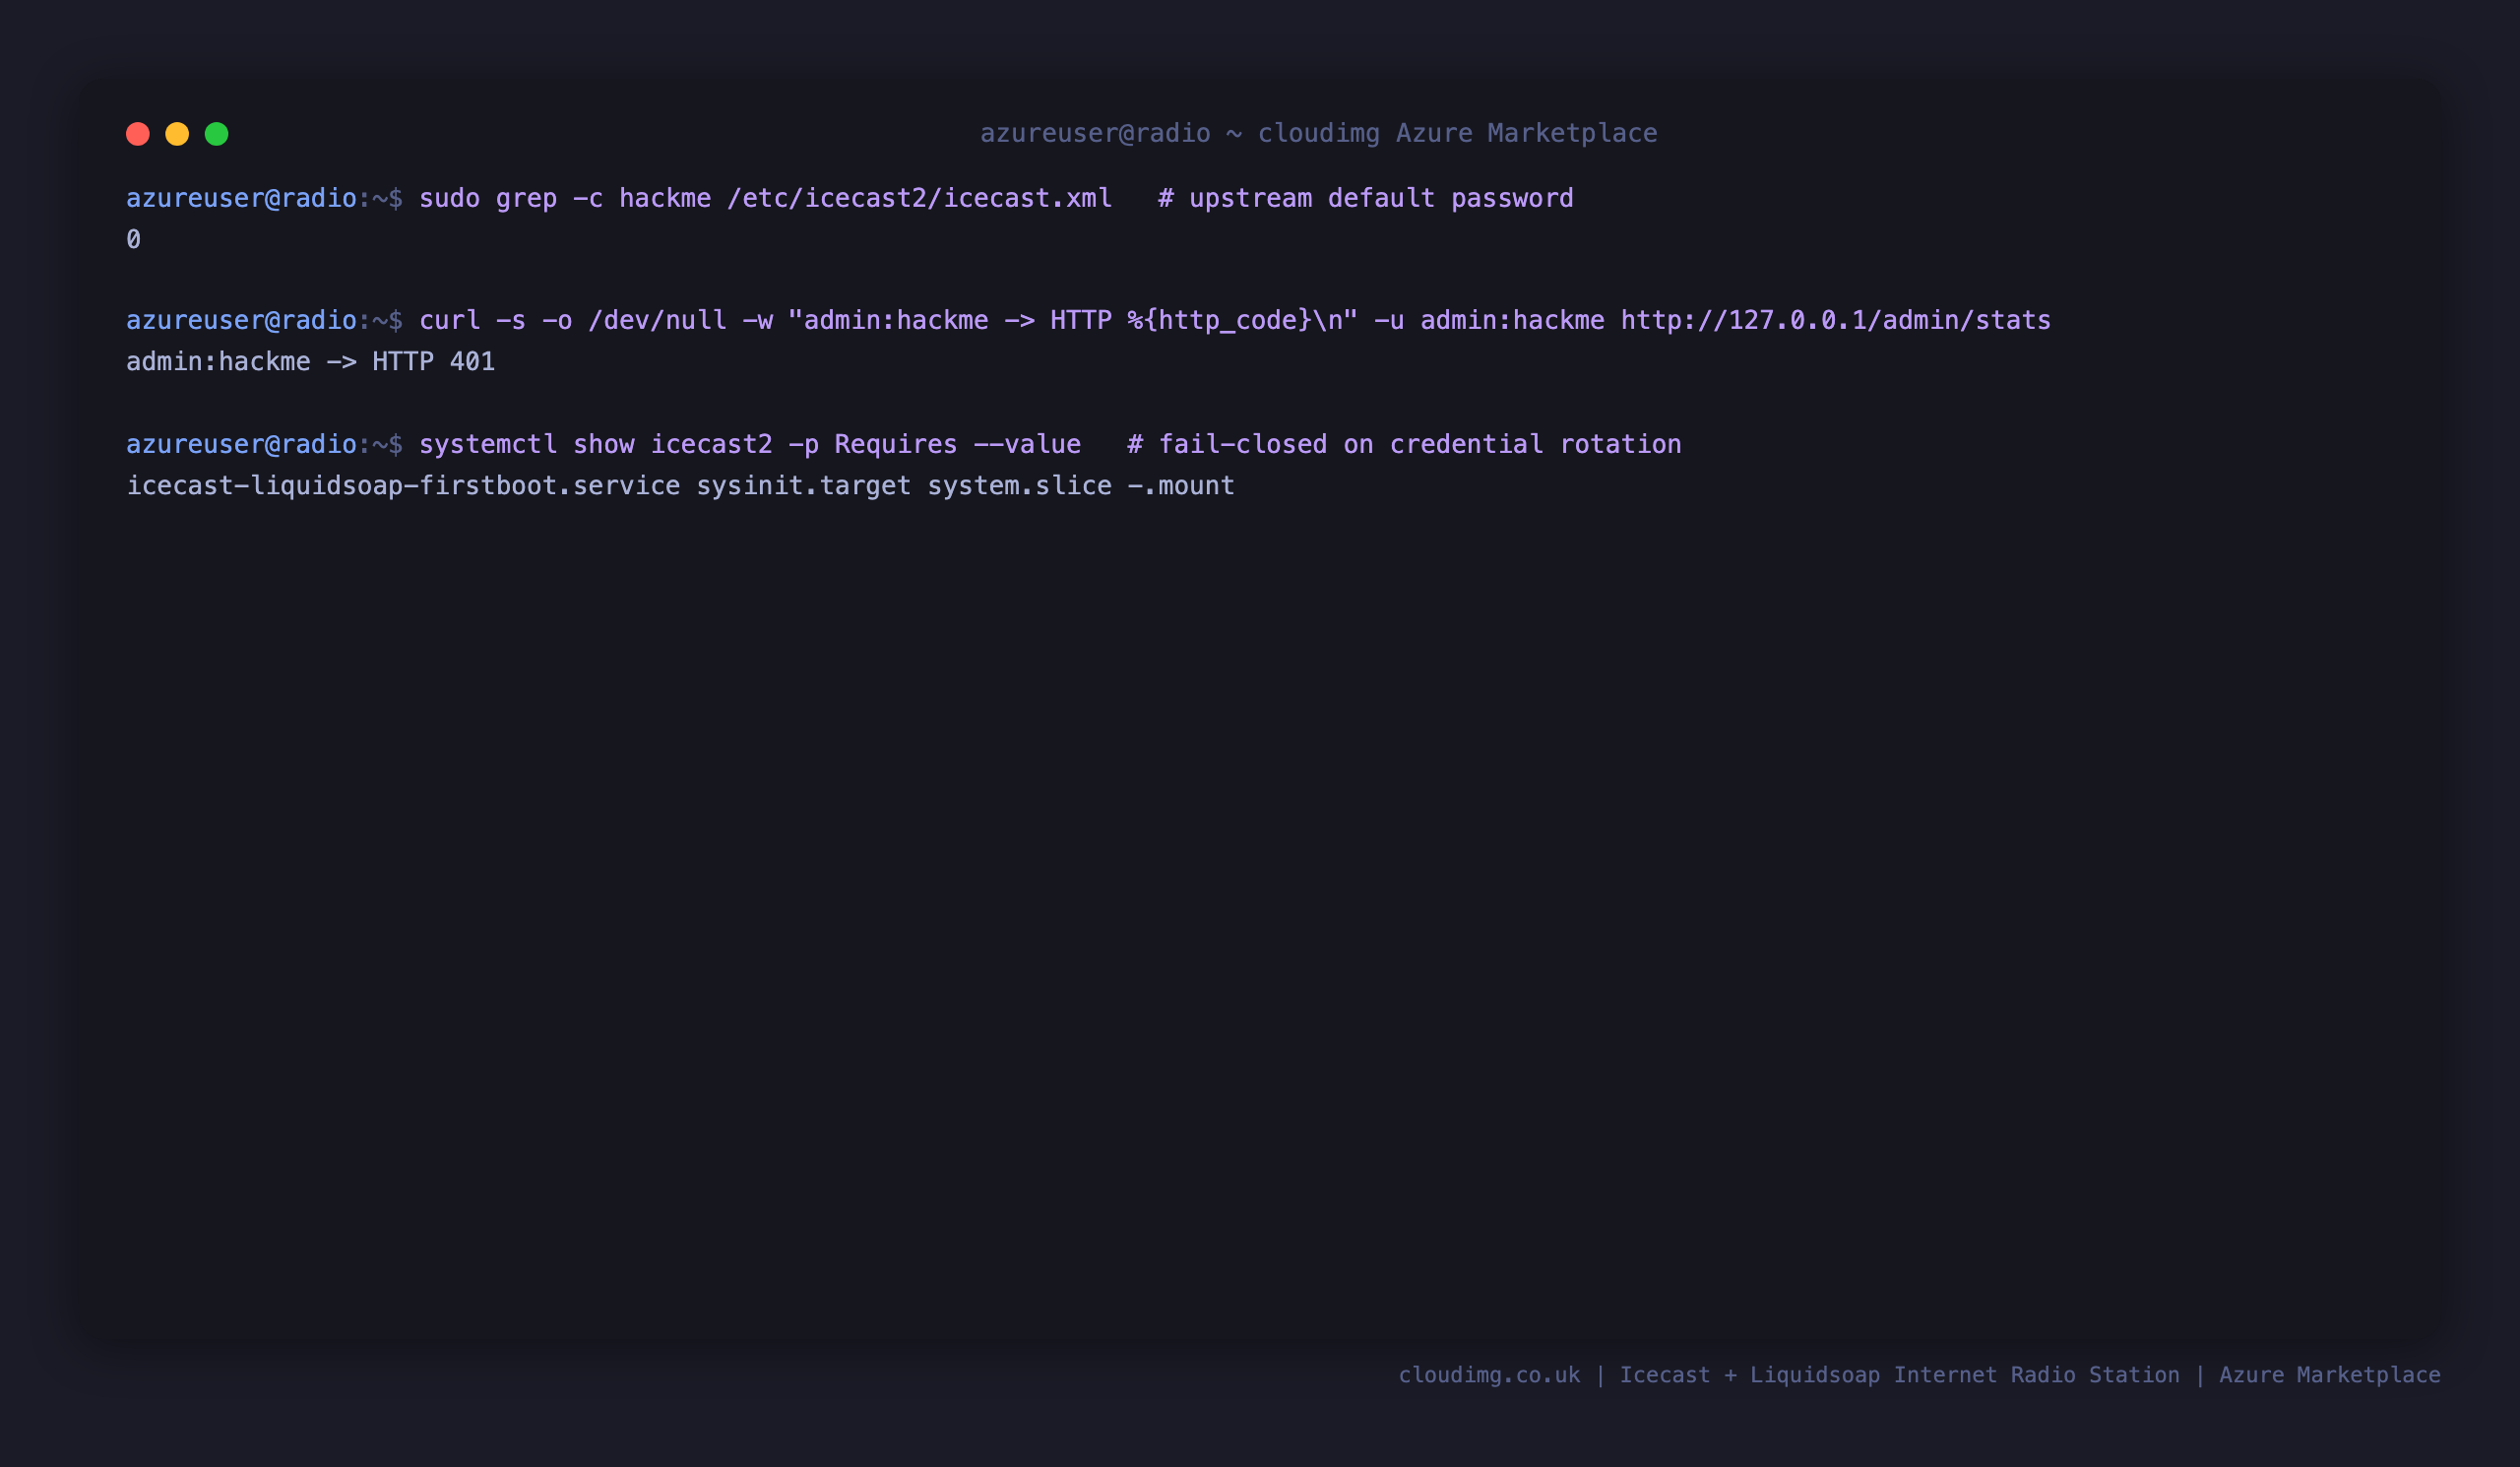
Task: Click 'icecast-liquidsoap-firstboot.service' in the output
Action: (x=403, y=486)
